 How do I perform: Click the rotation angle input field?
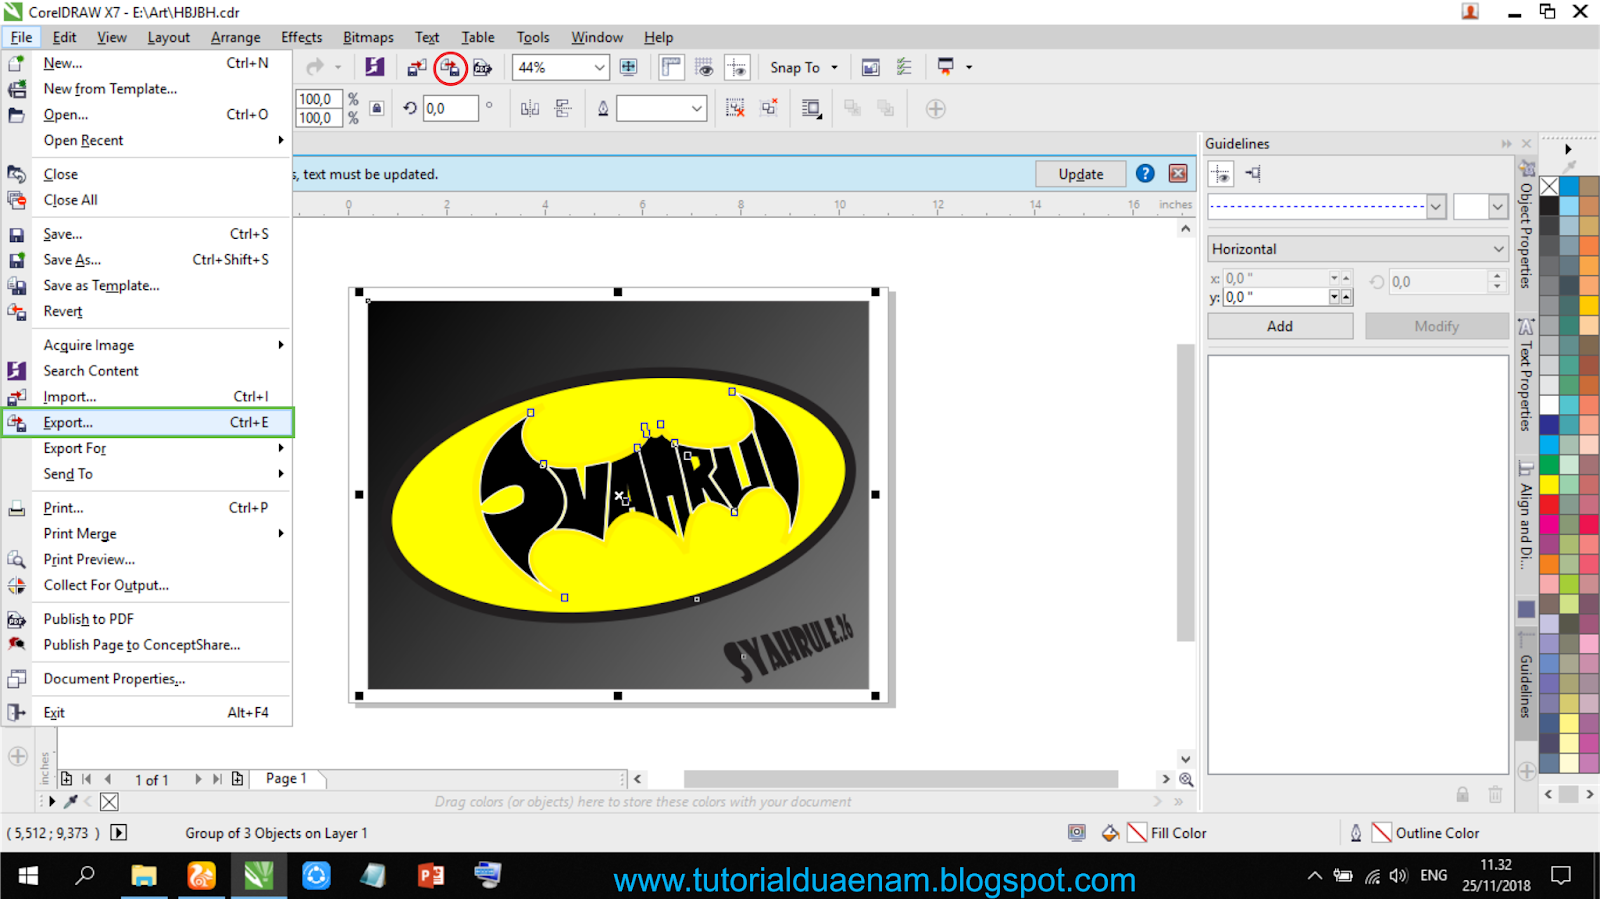pos(449,108)
